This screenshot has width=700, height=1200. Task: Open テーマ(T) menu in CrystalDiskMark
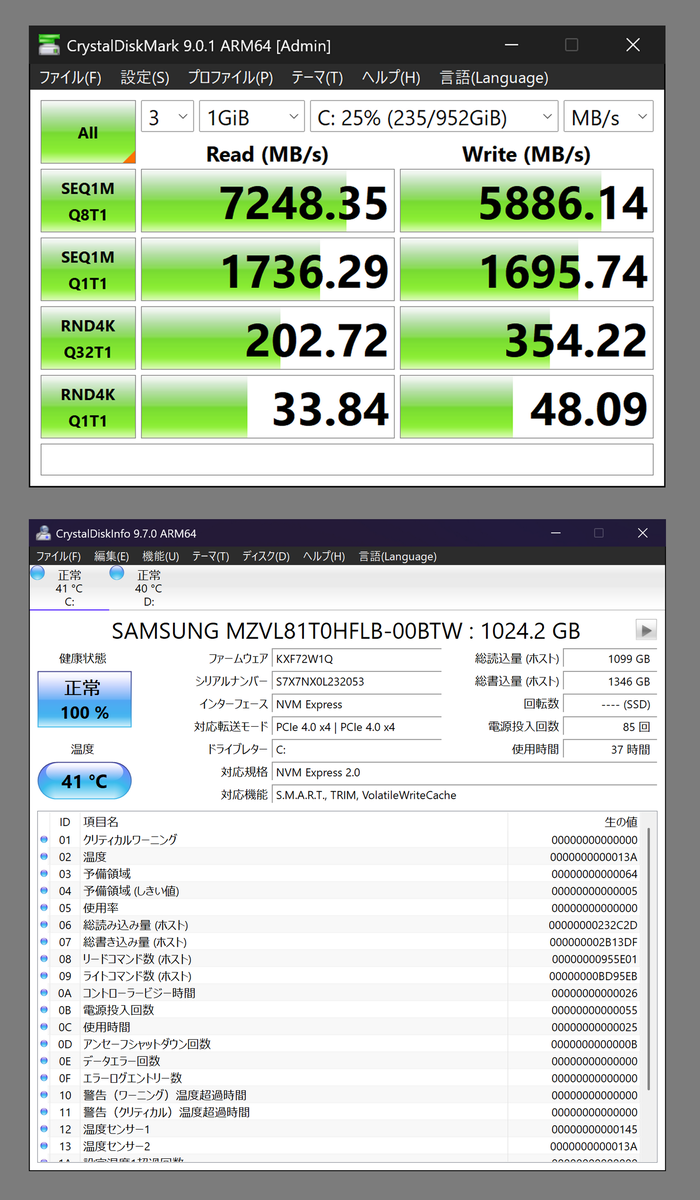click(x=317, y=78)
